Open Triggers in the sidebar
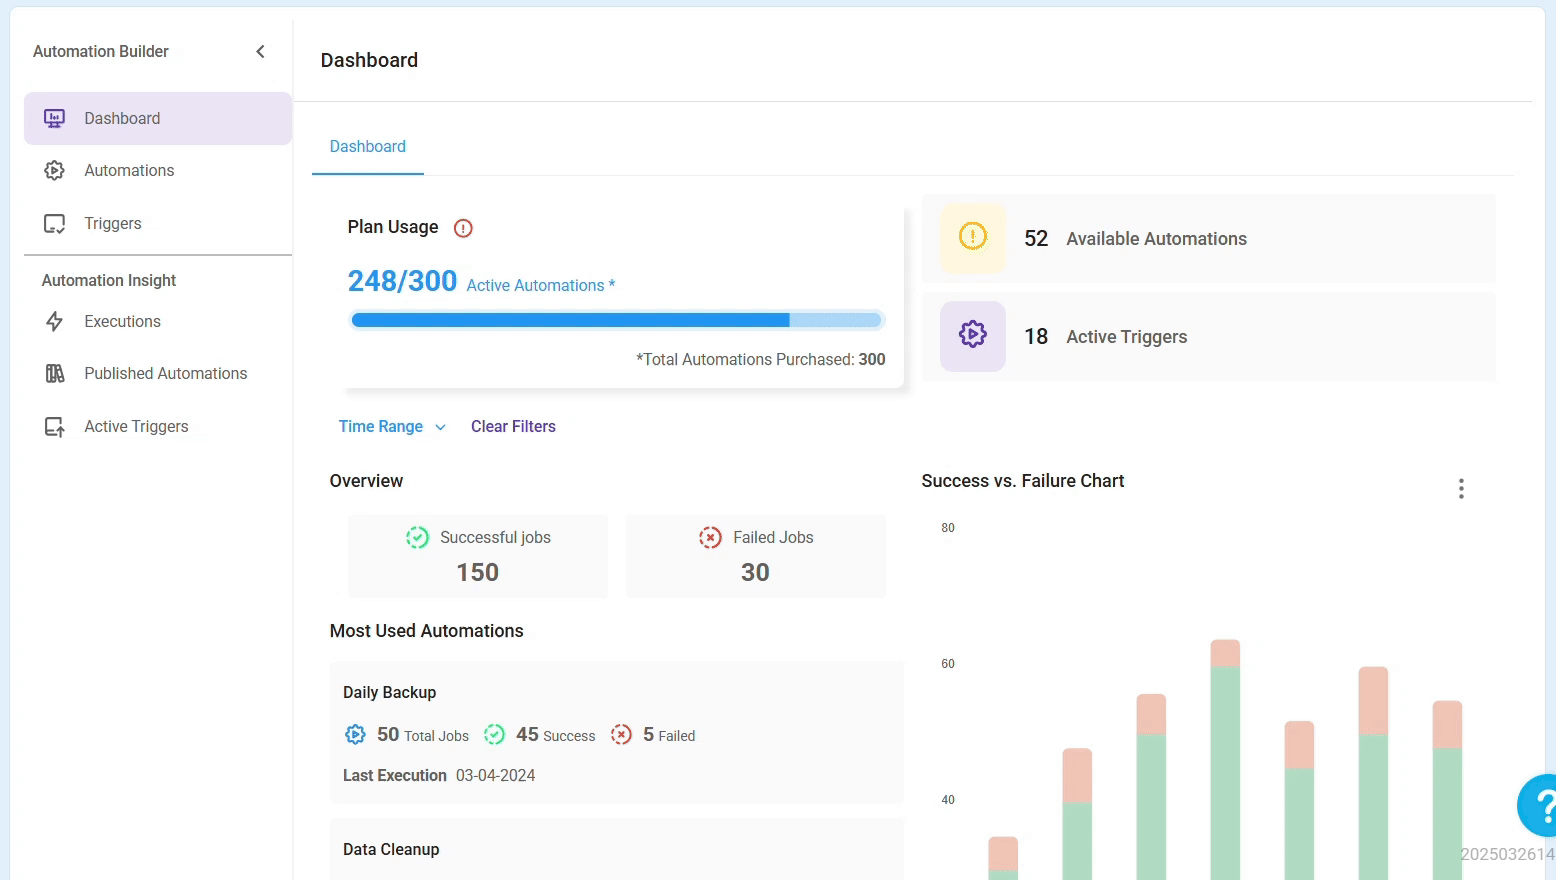This screenshot has height=880, width=1556. [158, 224]
